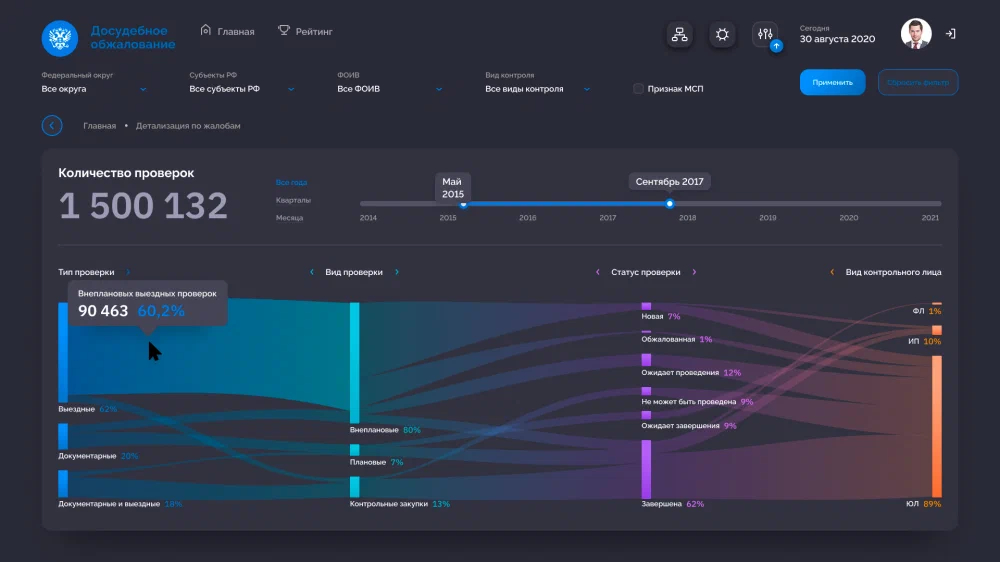Screen dimensions: 1000x562
Task: Toggle the Признак МСП checkbox
Action: click(638, 89)
